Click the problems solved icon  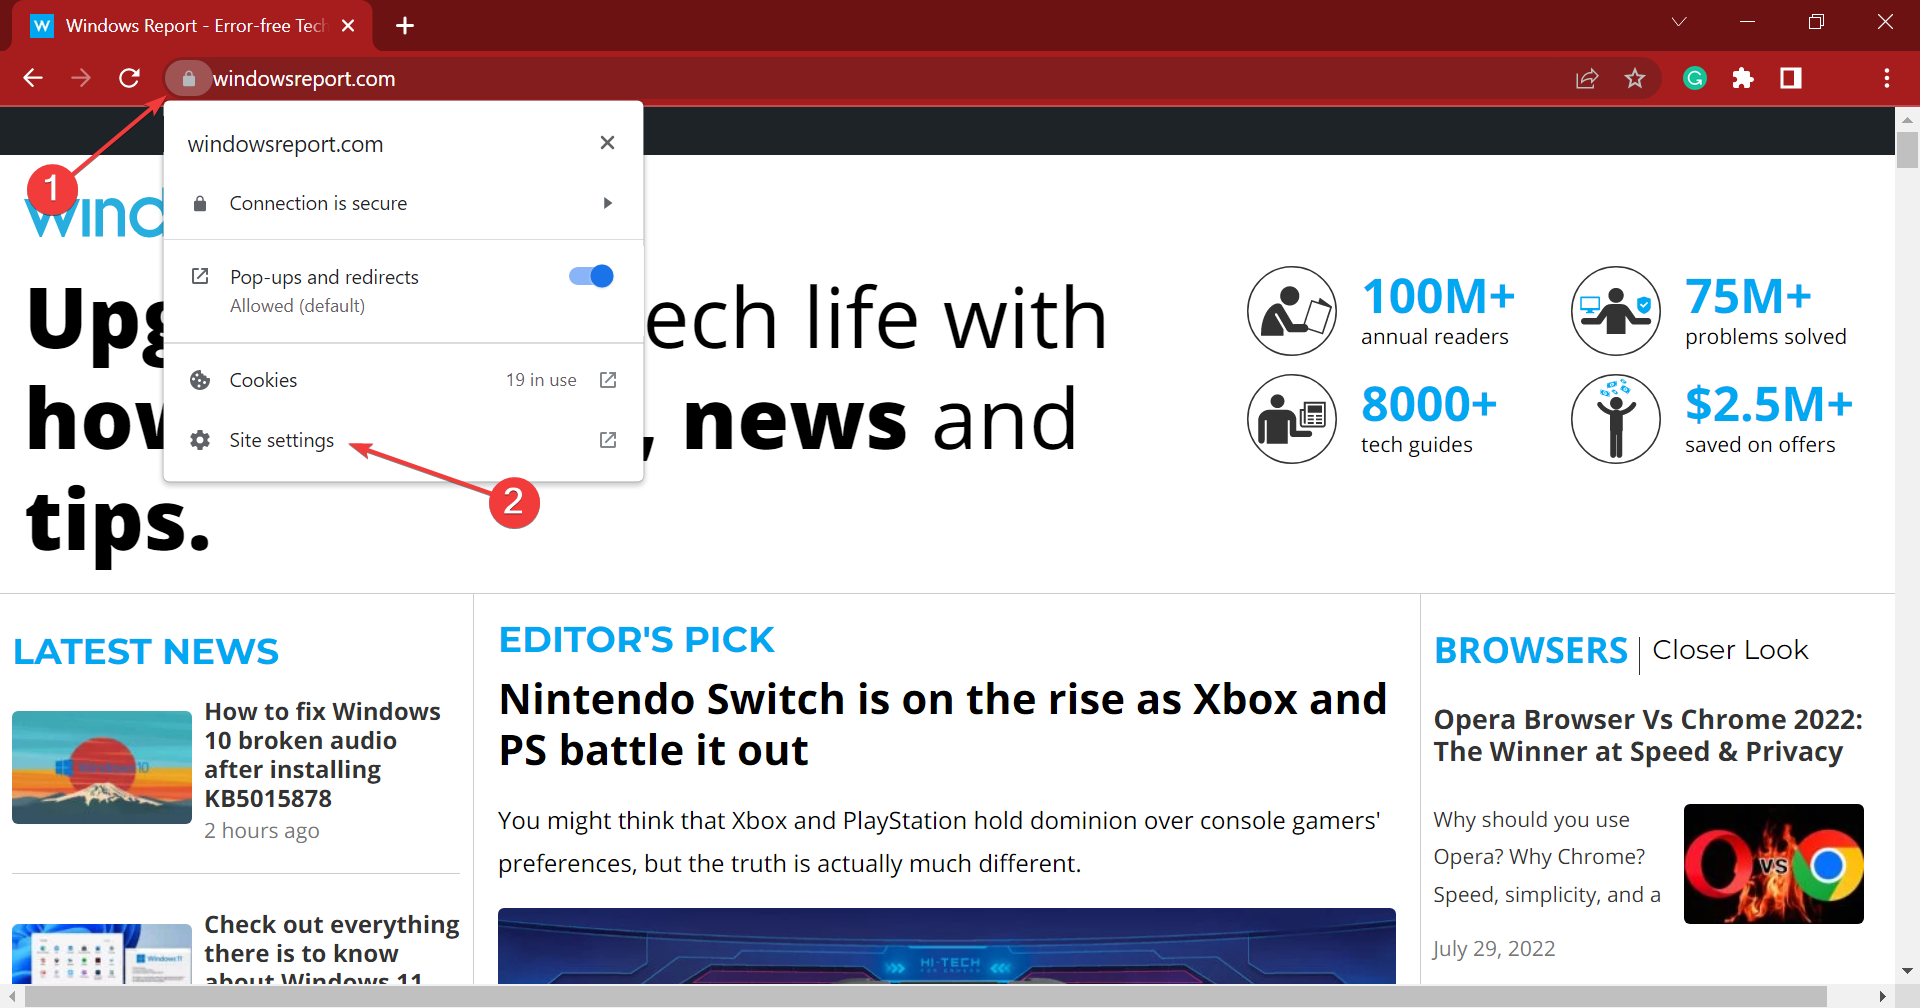[x=1616, y=311]
